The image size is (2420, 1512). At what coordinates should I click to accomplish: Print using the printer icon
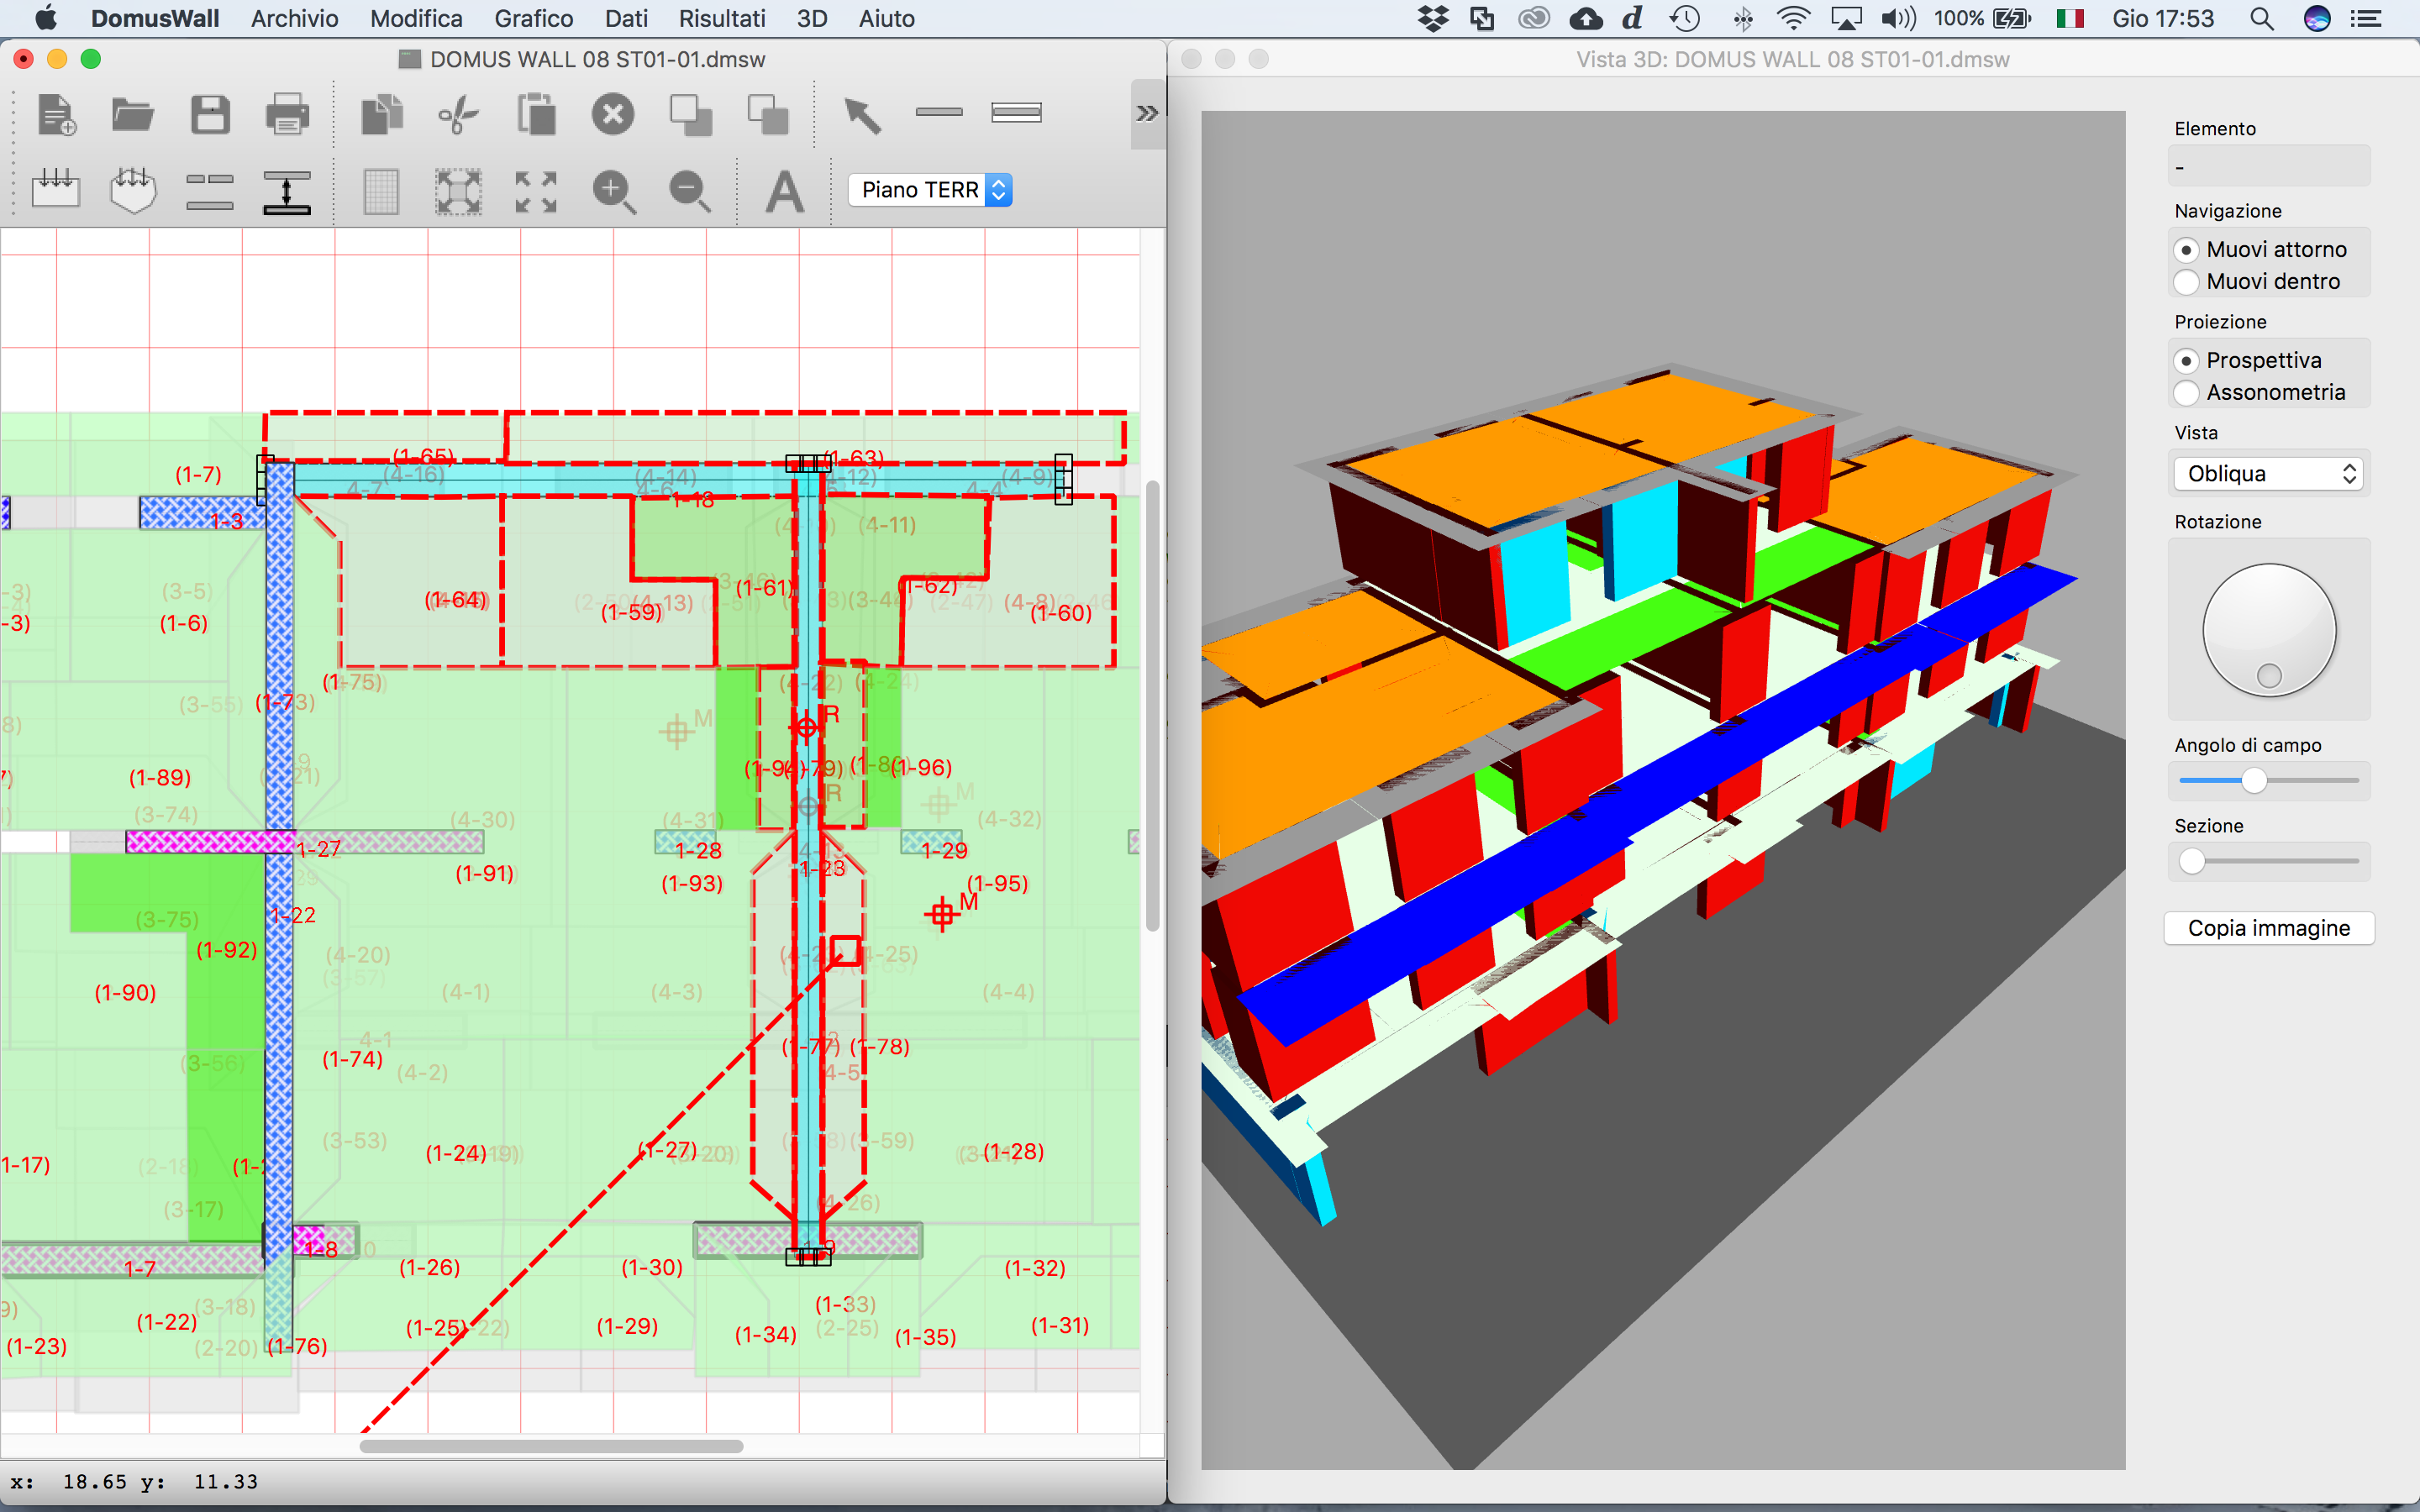287,114
